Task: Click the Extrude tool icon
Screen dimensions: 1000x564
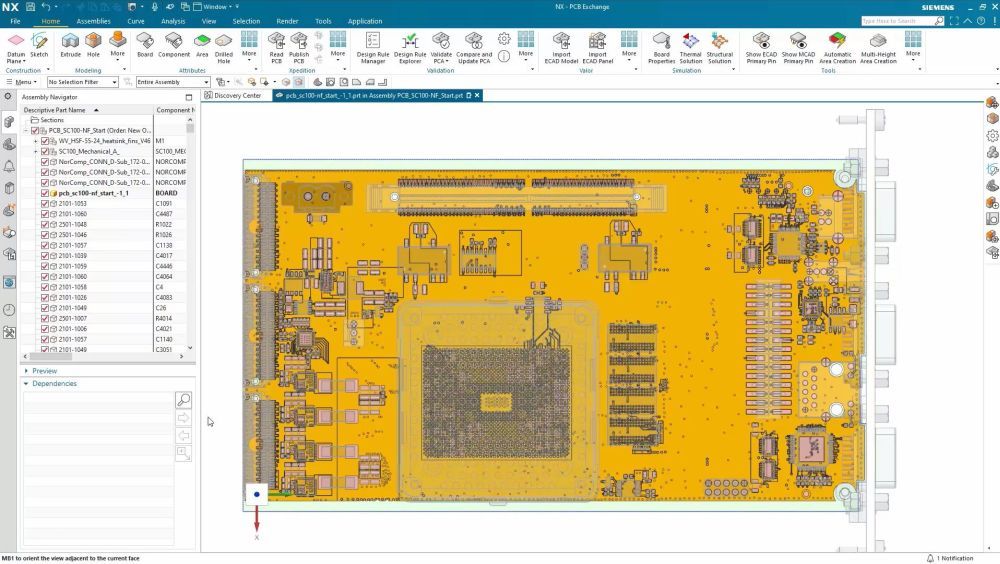Action: tap(70, 45)
